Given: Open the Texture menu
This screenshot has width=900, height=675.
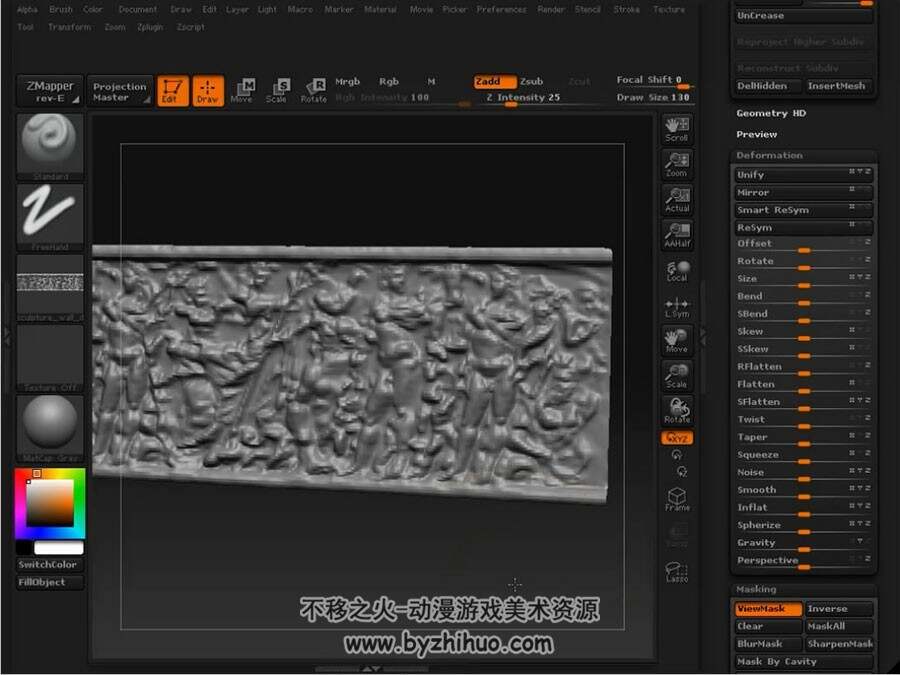Looking at the screenshot, I should pyautogui.click(x=669, y=10).
